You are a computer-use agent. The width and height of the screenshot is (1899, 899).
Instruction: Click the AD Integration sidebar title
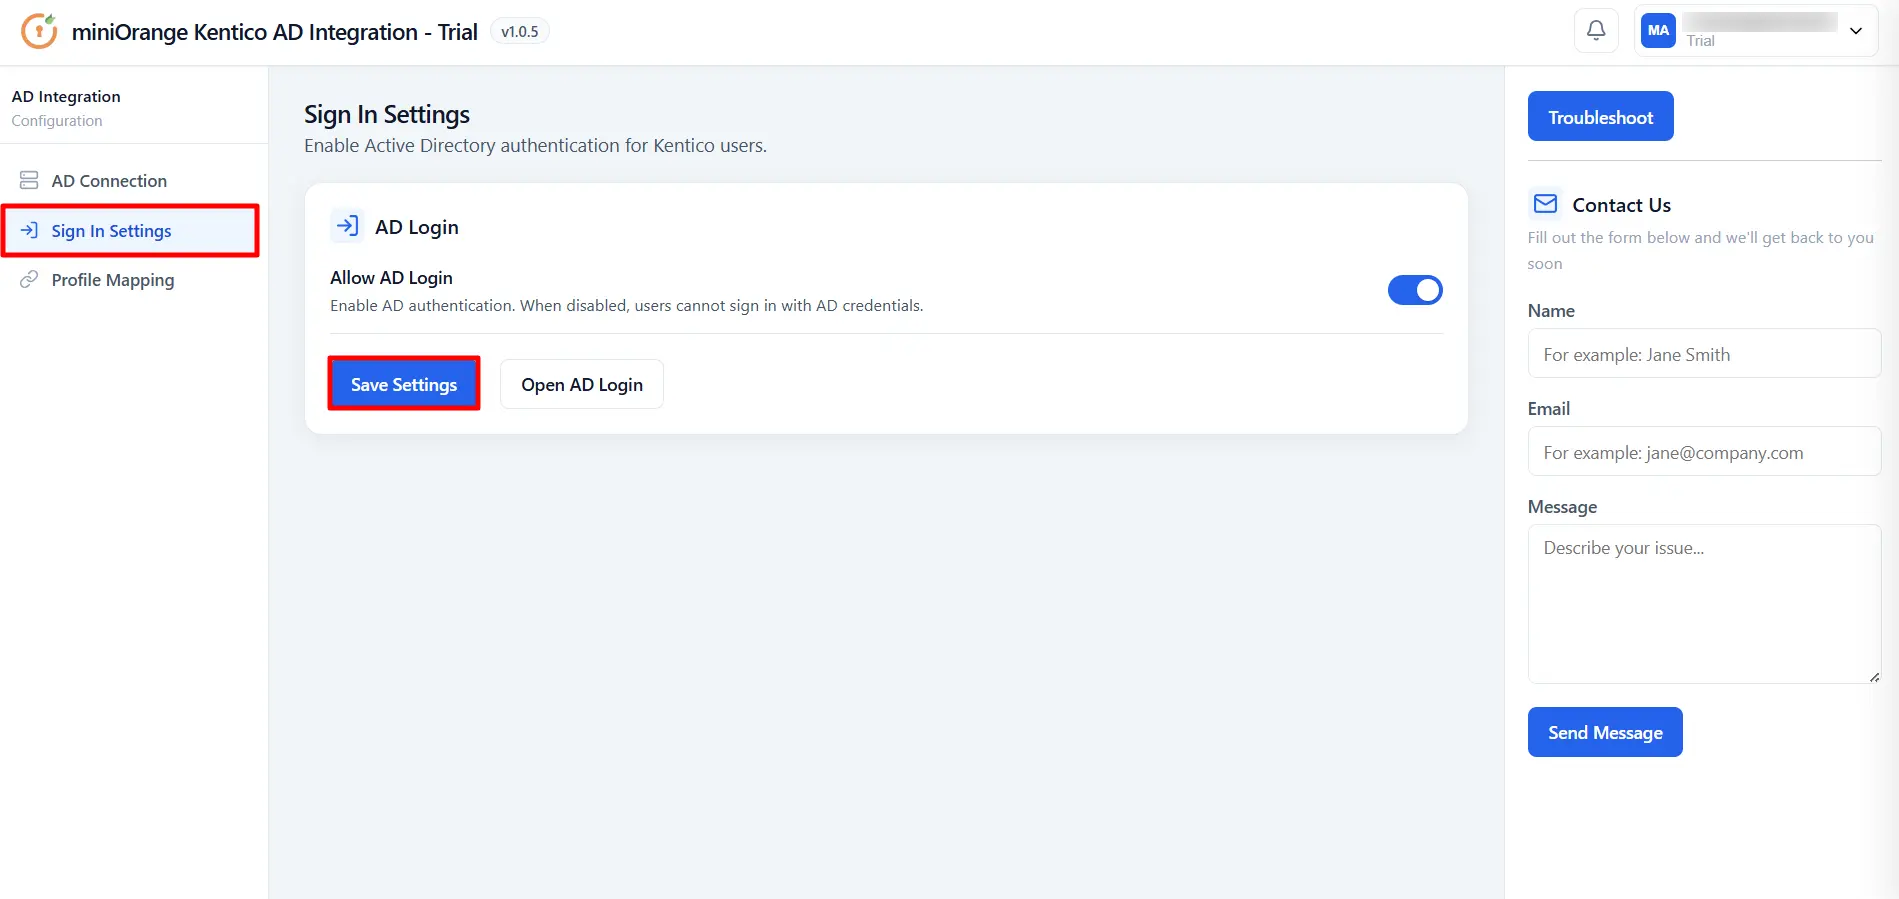click(x=66, y=97)
